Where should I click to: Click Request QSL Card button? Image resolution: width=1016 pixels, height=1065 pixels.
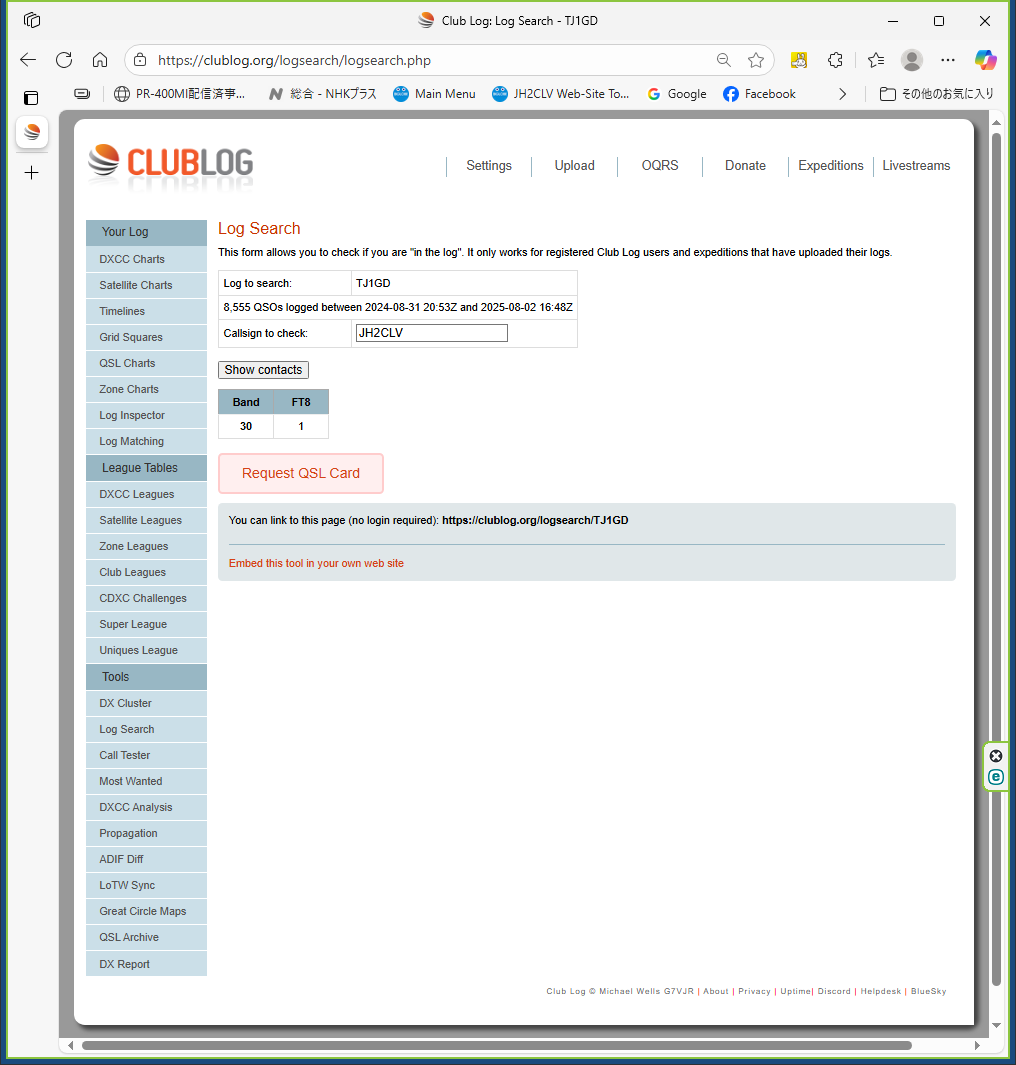pos(301,473)
